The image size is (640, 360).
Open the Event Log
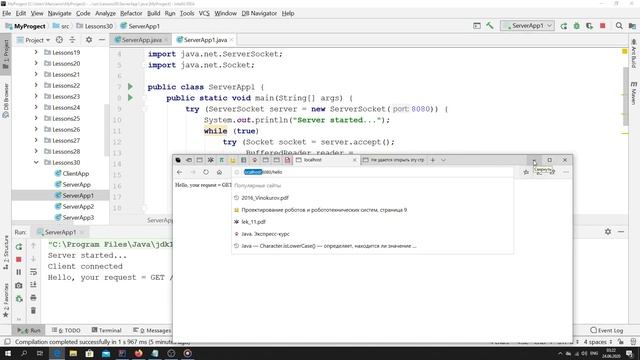click(x=607, y=330)
